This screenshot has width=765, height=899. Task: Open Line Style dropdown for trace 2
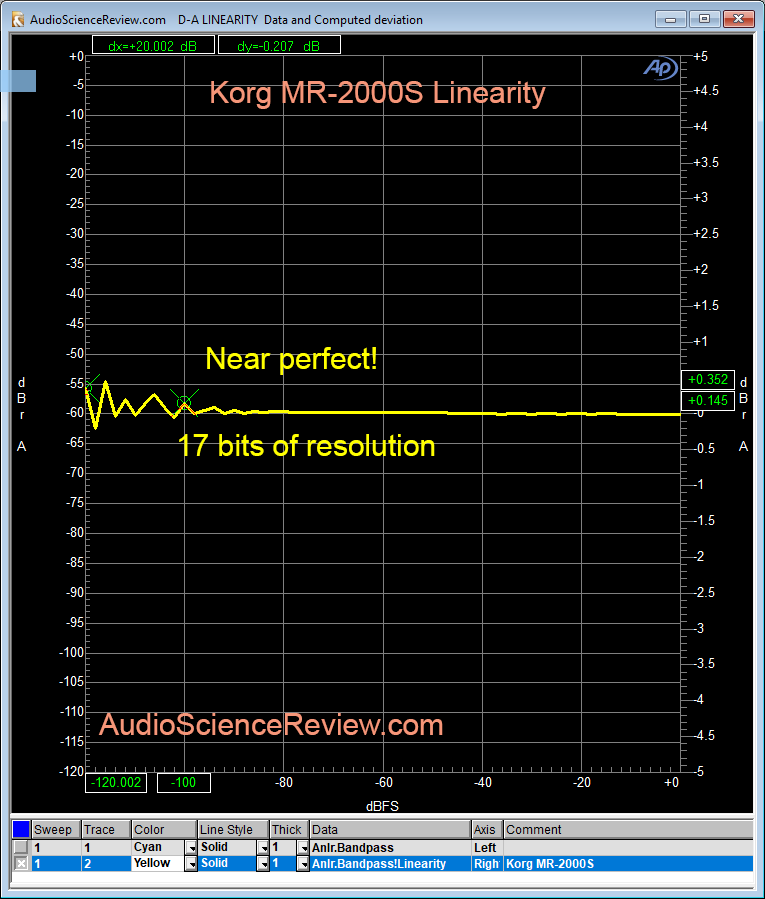[x=263, y=863]
